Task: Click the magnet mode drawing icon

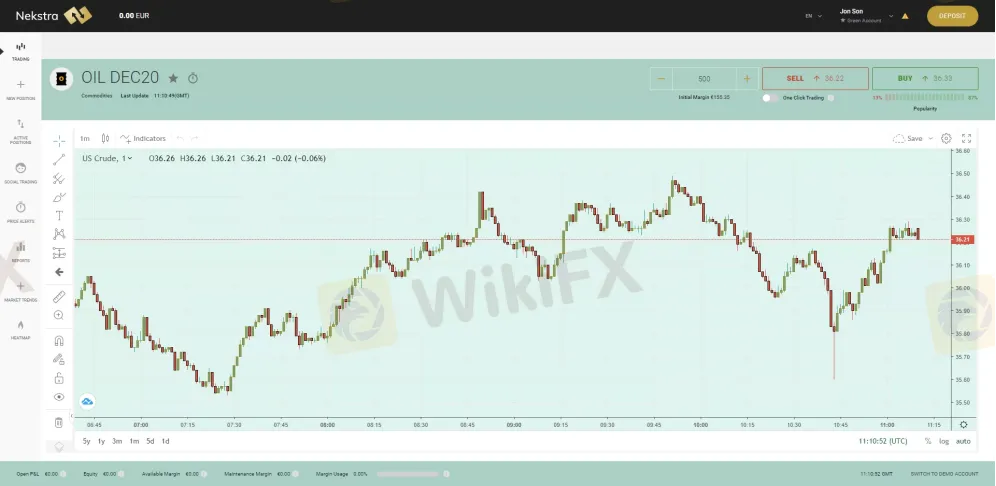Action: pos(59,340)
